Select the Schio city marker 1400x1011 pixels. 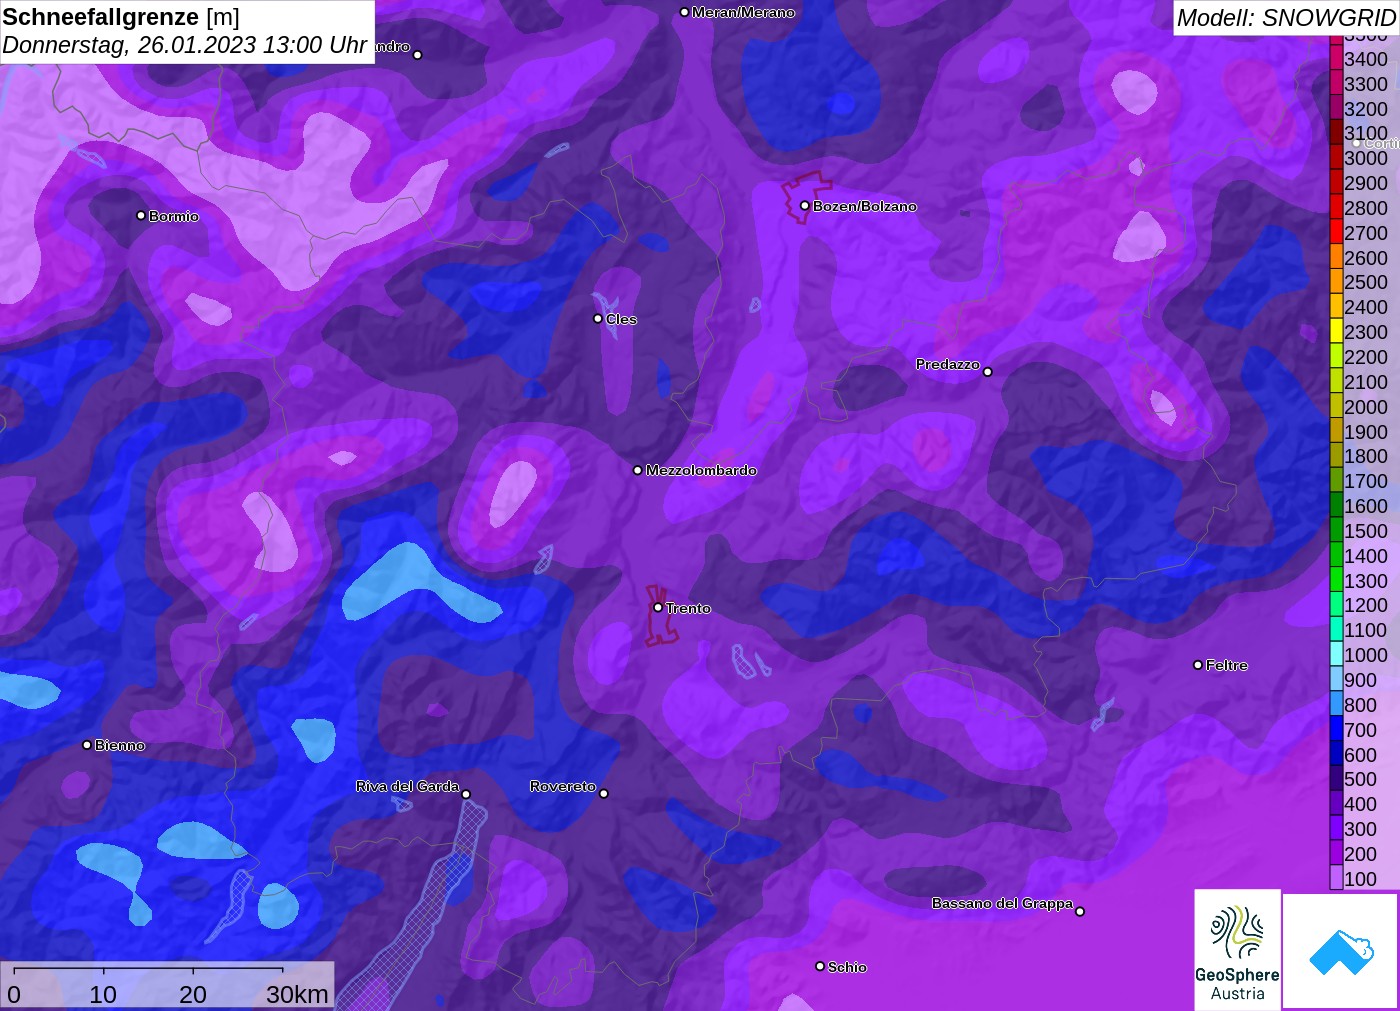pos(820,967)
